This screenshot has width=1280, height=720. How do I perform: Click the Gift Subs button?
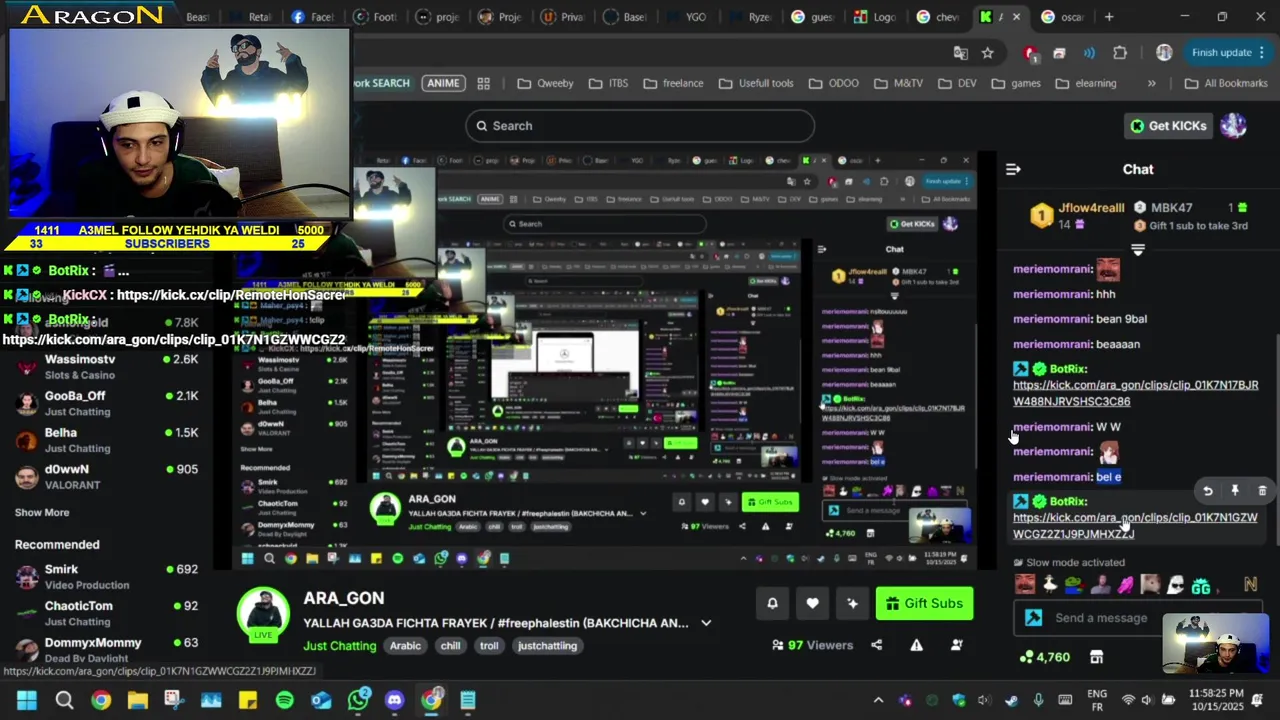pyautogui.click(x=924, y=603)
